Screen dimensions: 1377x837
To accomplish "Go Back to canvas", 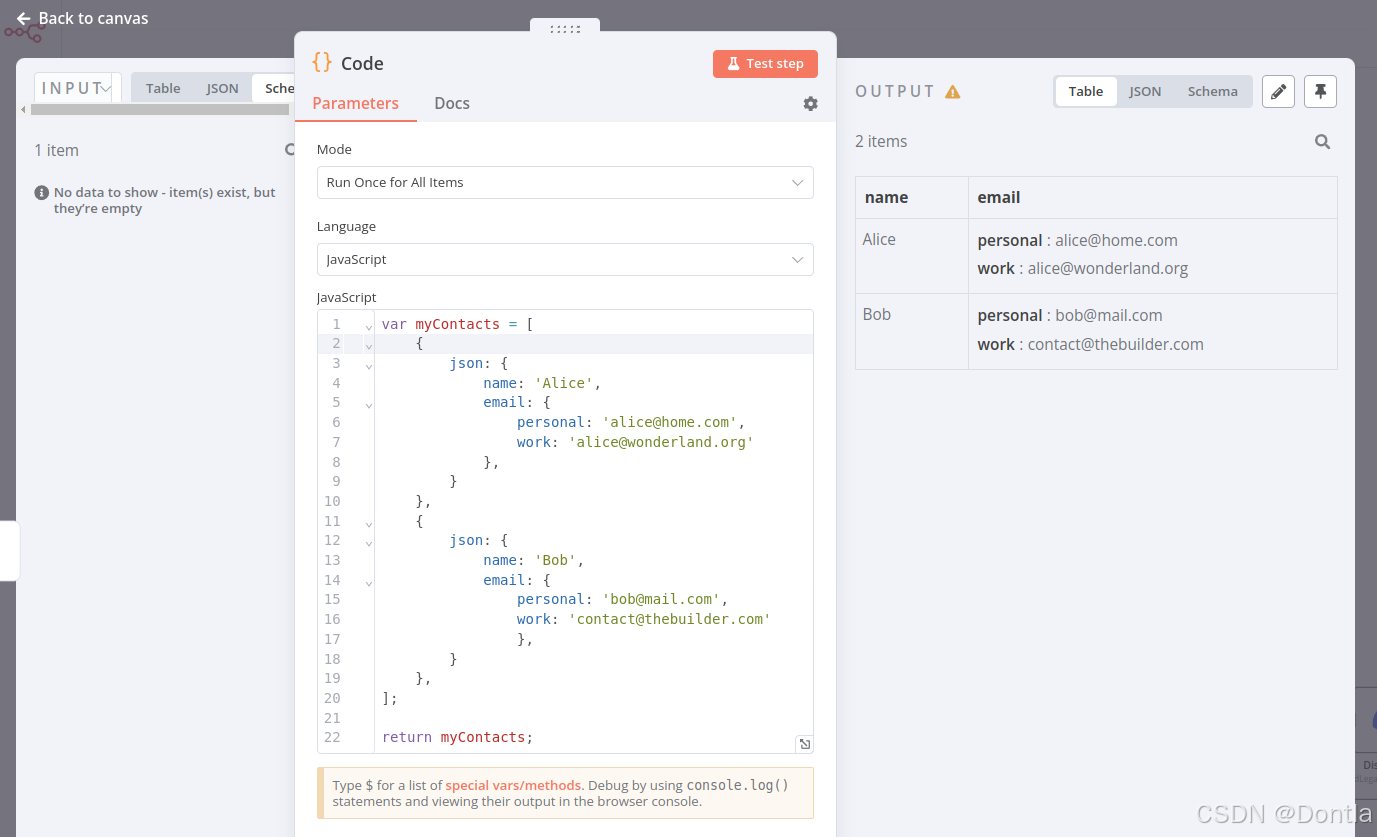I will click(x=82, y=19).
